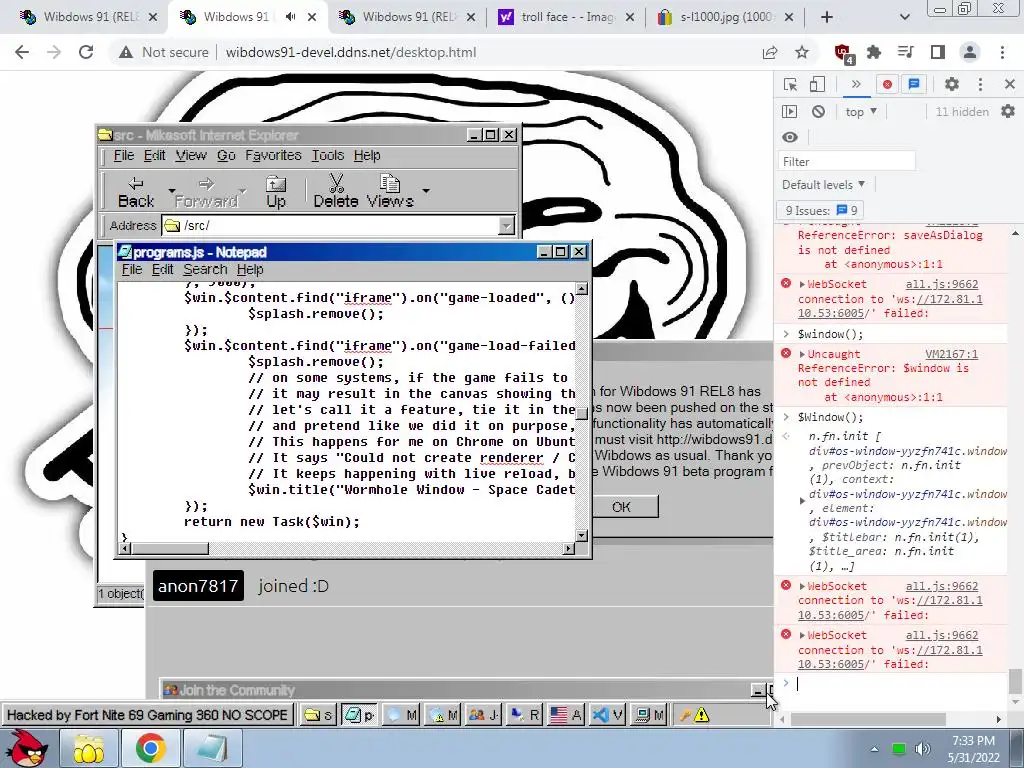Open the Back history dropdown arrow in Explorer
1024x768 pixels.
pyautogui.click(x=172, y=191)
